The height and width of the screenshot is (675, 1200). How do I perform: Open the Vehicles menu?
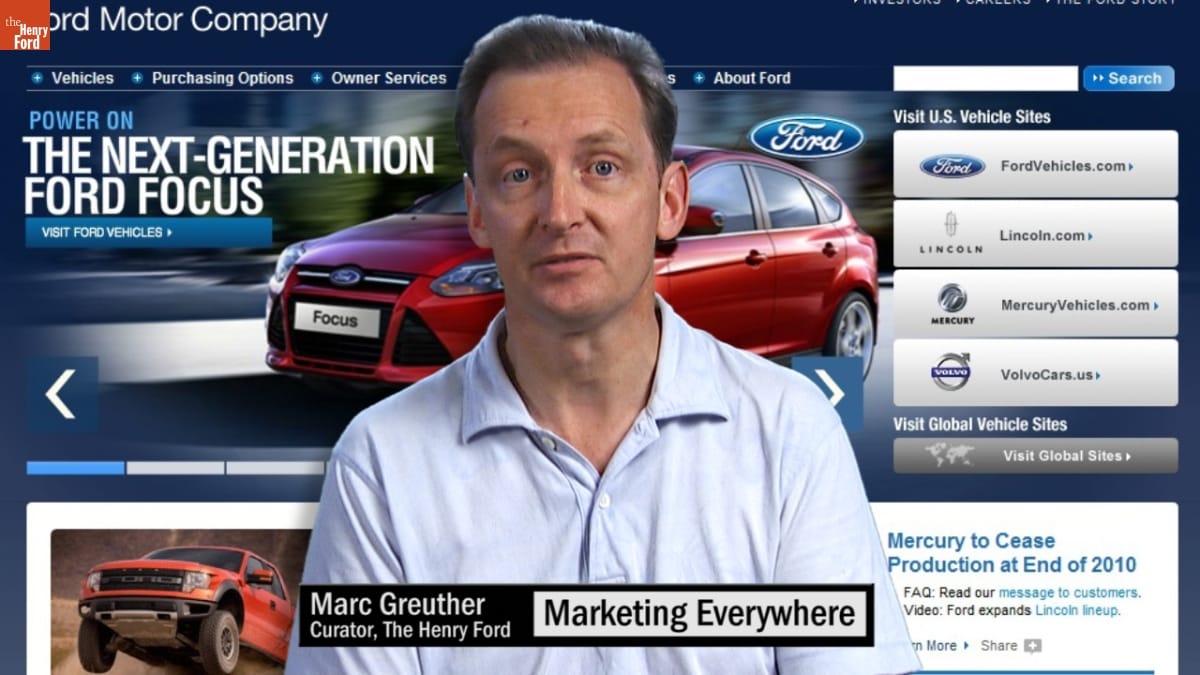tap(82, 78)
